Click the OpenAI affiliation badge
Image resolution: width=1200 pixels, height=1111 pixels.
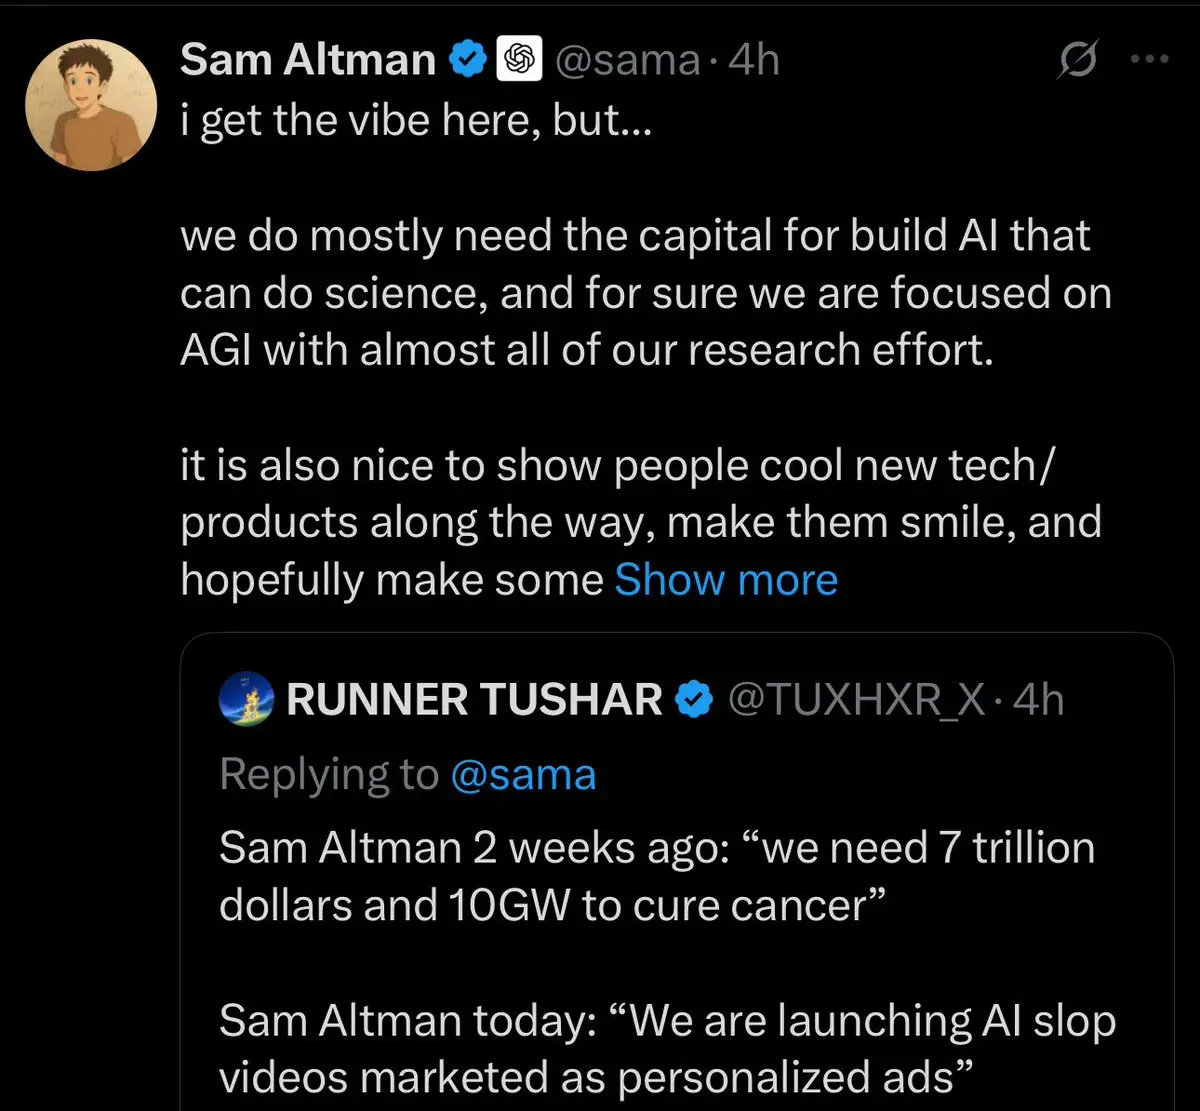pos(519,60)
